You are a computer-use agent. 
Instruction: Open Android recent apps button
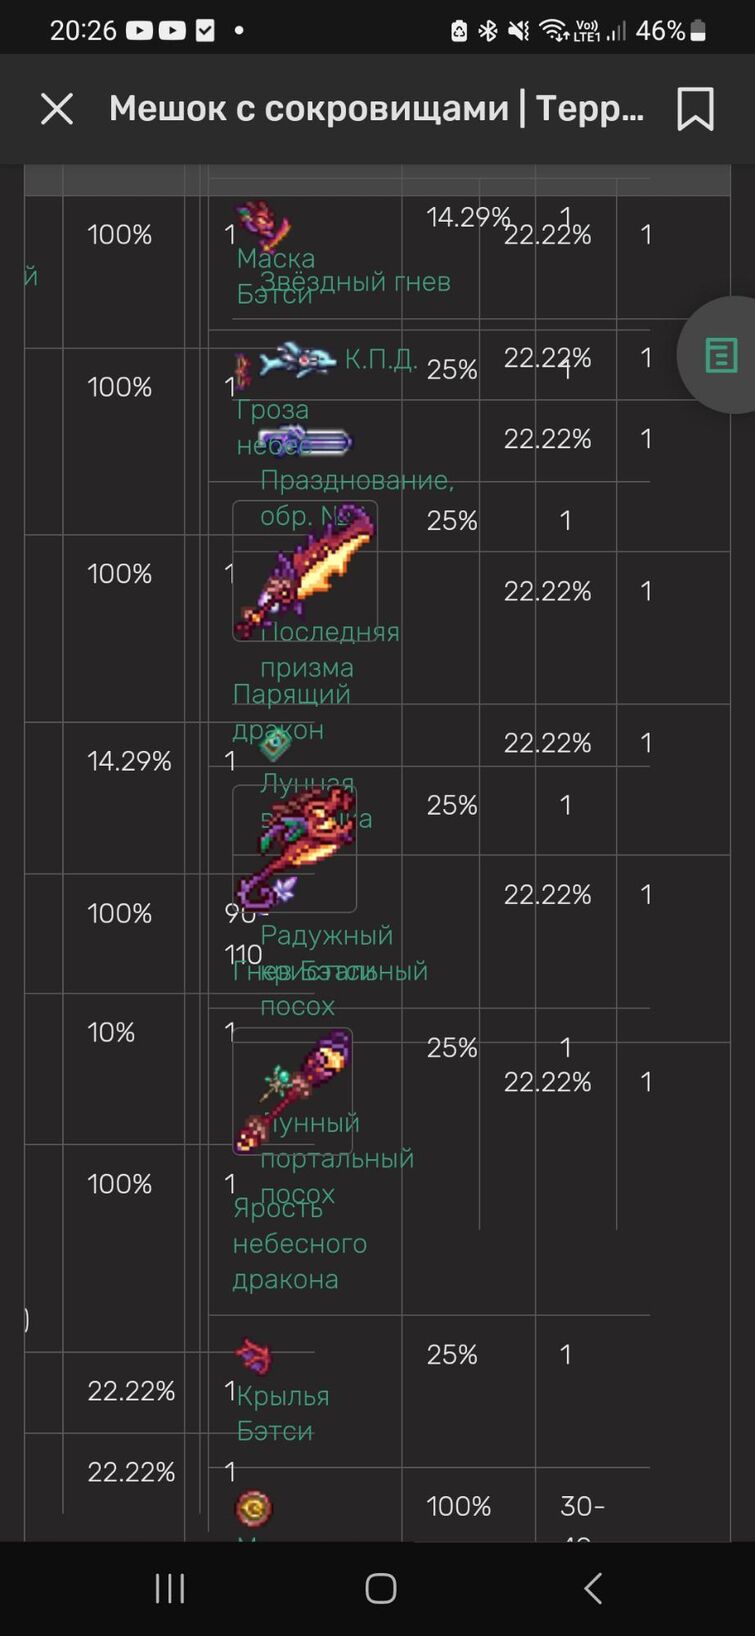pyautogui.click(x=170, y=1588)
